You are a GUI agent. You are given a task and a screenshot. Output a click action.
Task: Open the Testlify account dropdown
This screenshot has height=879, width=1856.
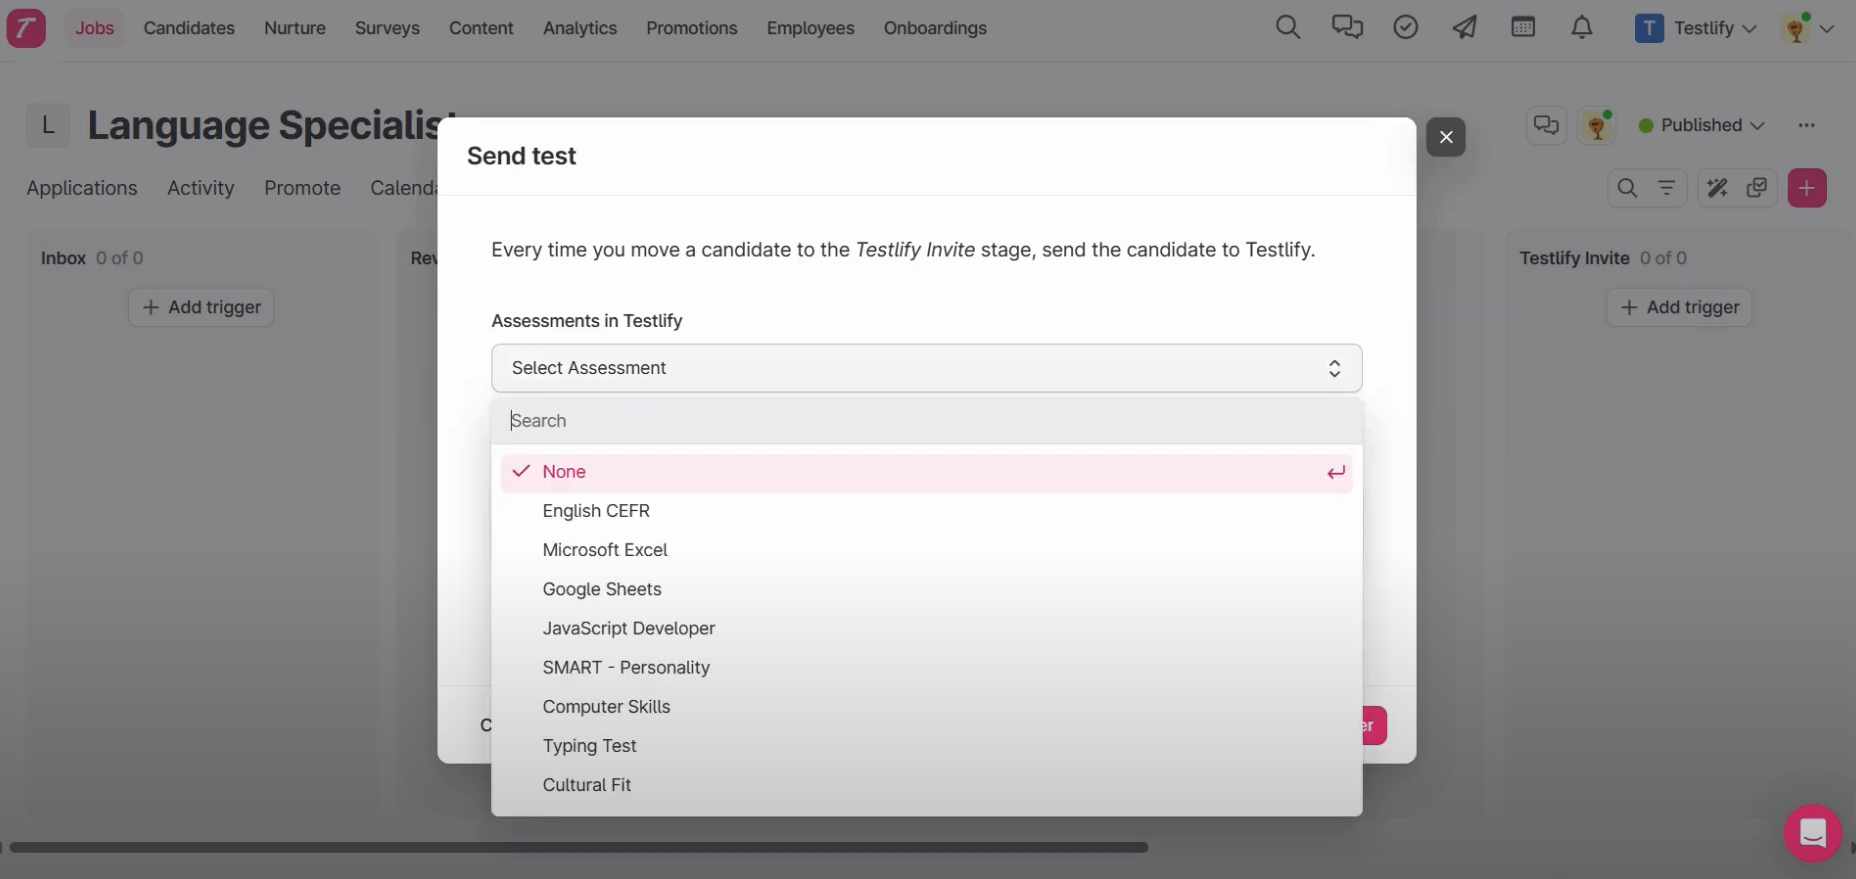point(1696,28)
